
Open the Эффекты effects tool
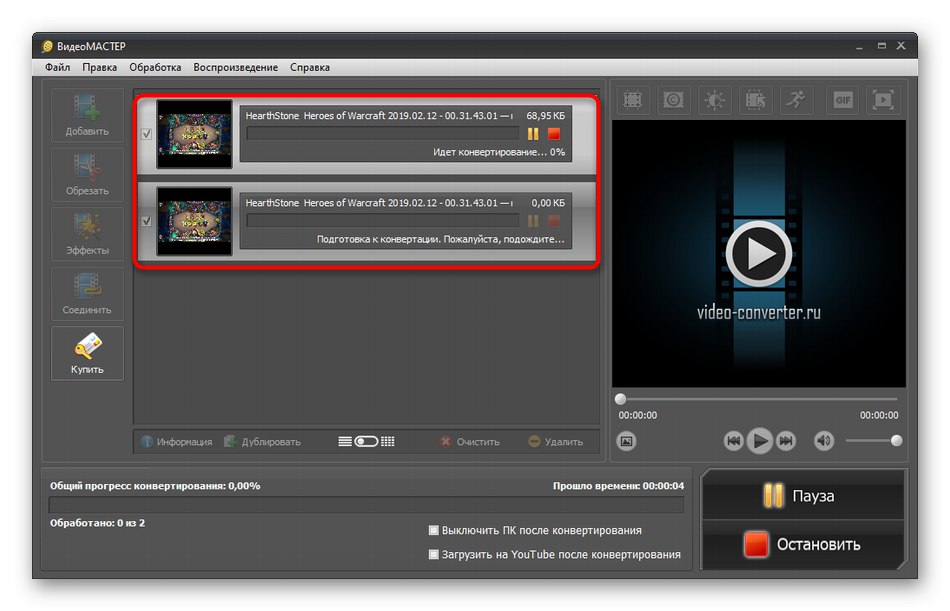tap(87, 234)
